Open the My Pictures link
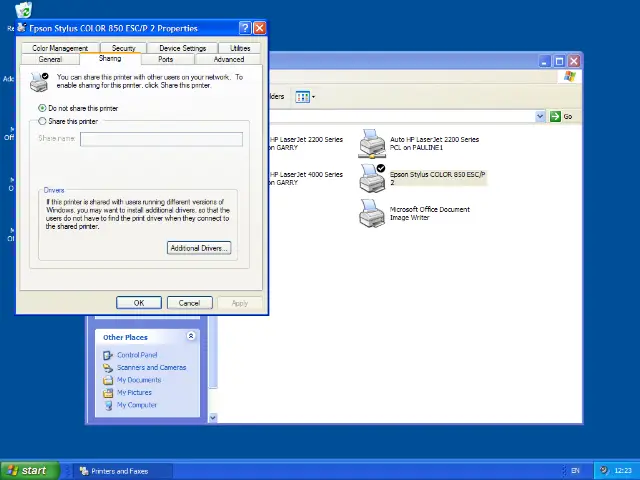The image size is (640, 480). (134, 392)
